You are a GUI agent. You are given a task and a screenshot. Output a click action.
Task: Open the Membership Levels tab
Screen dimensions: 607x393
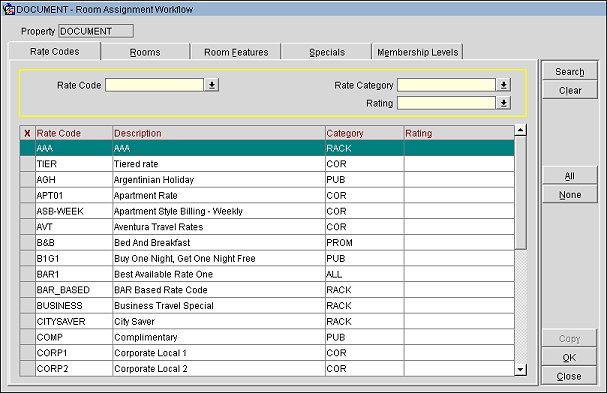click(417, 52)
